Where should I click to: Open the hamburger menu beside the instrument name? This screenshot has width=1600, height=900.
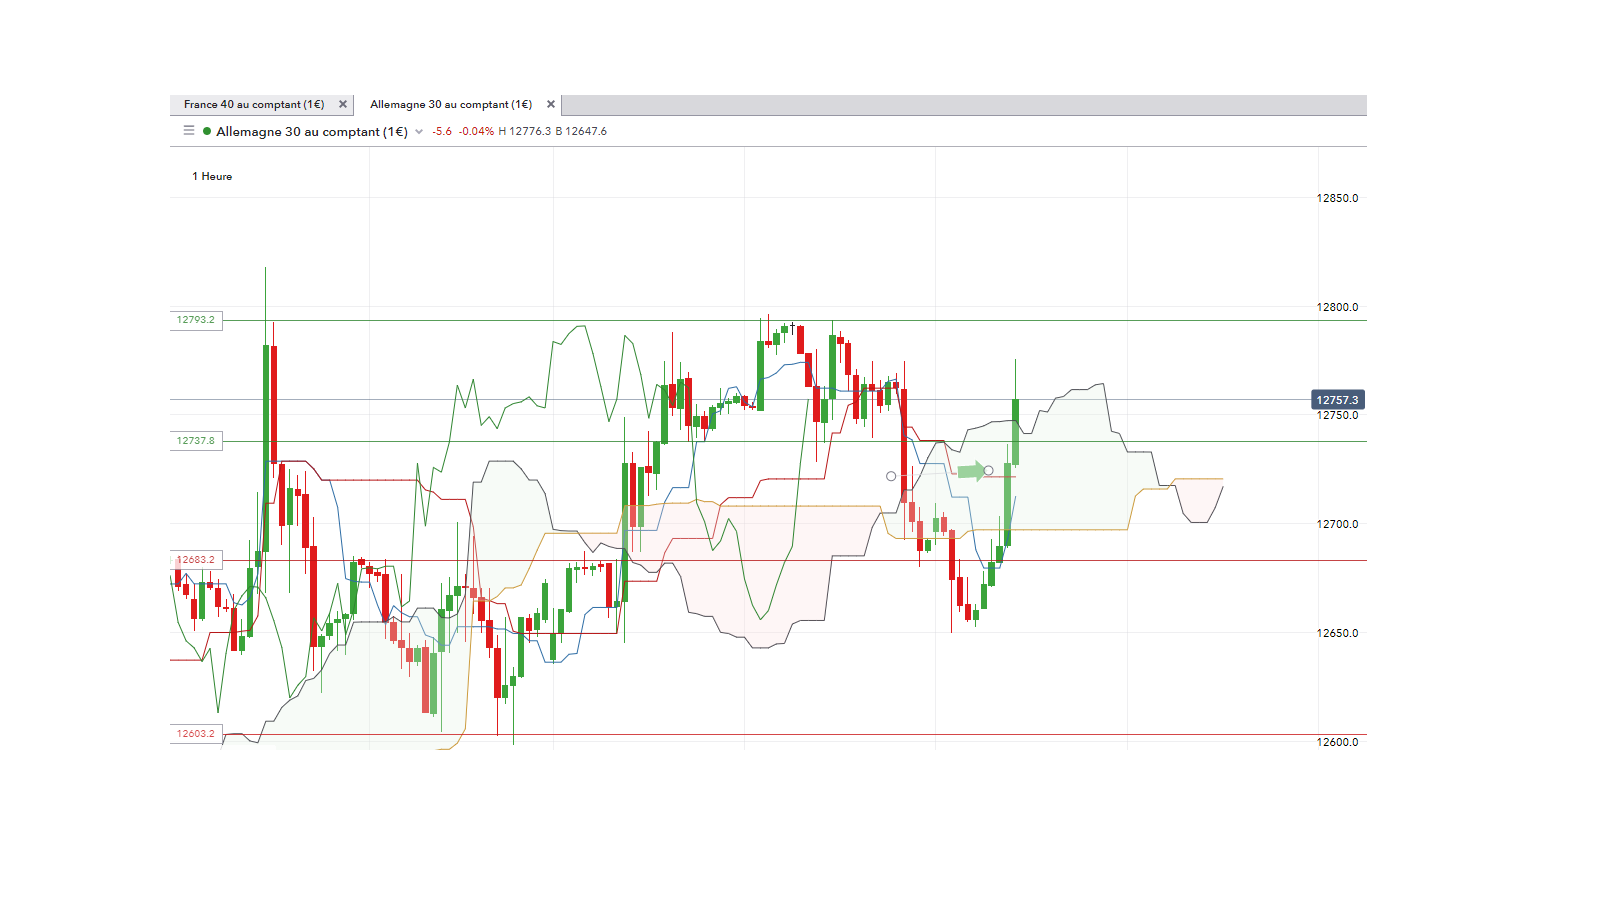189,131
